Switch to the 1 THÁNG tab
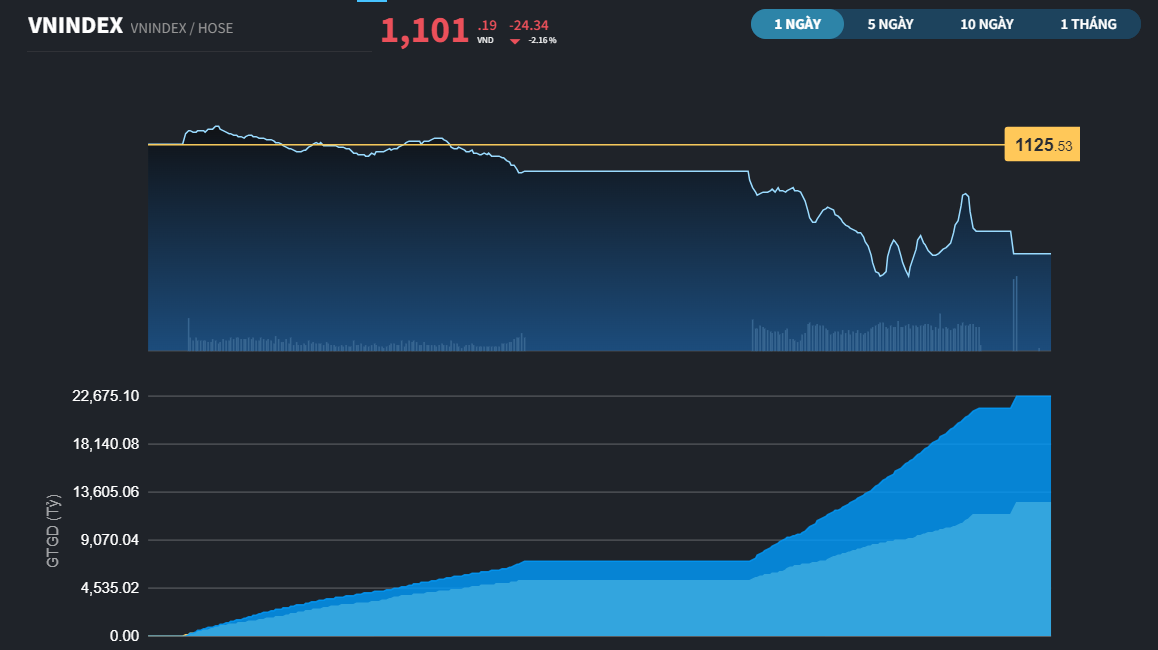This screenshot has width=1158, height=650. pyautogui.click(x=1089, y=24)
